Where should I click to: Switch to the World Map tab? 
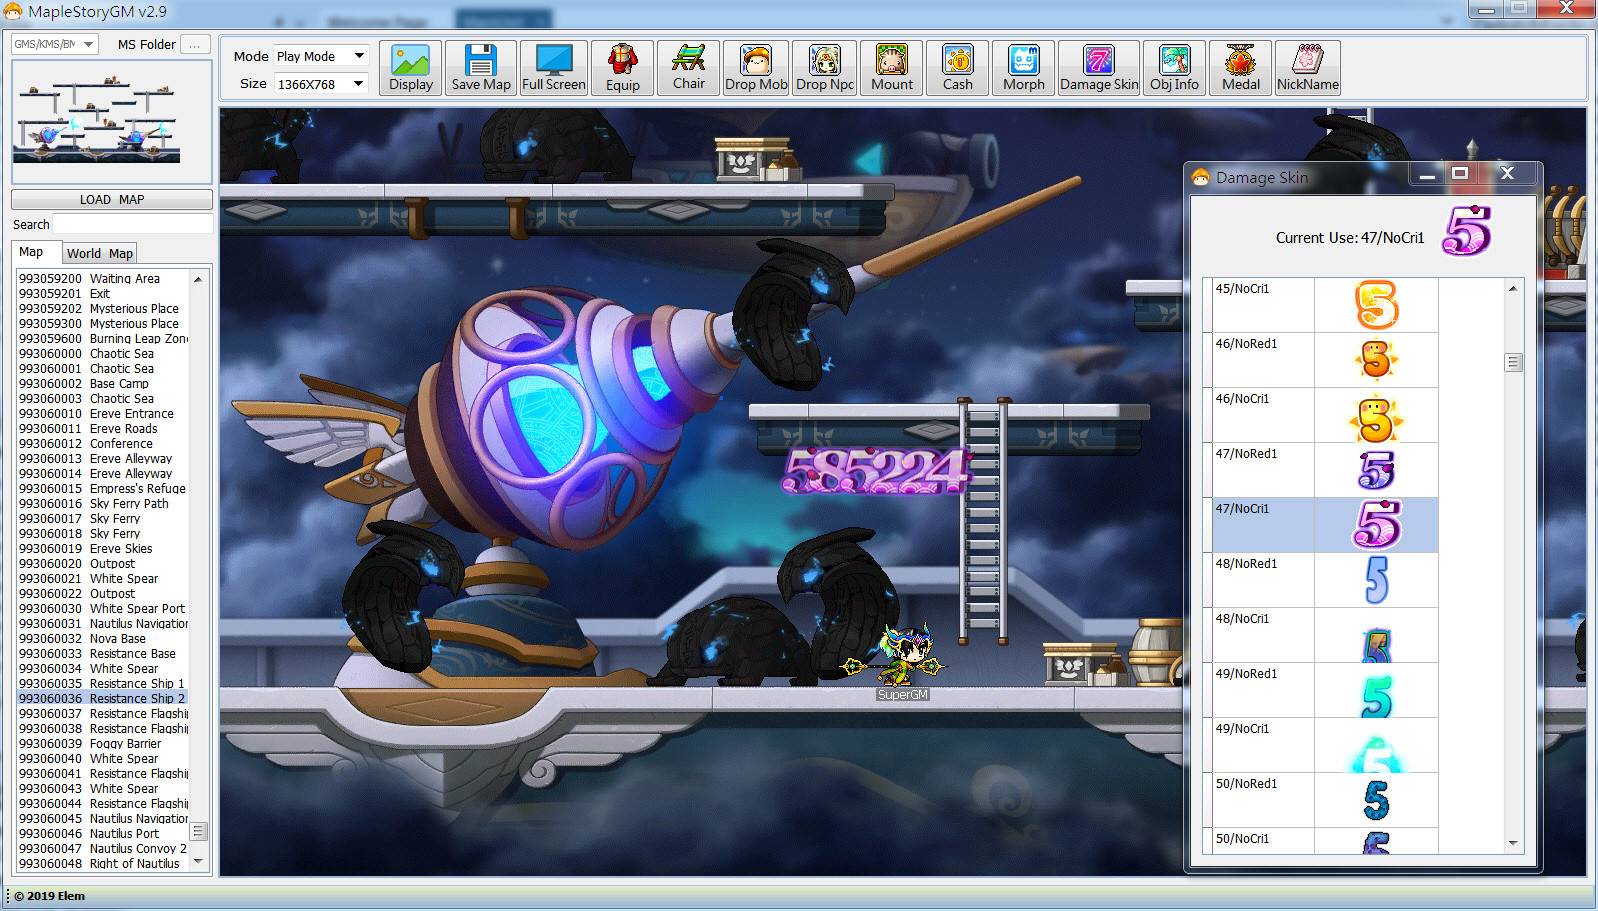pyautogui.click(x=100, y=253)
